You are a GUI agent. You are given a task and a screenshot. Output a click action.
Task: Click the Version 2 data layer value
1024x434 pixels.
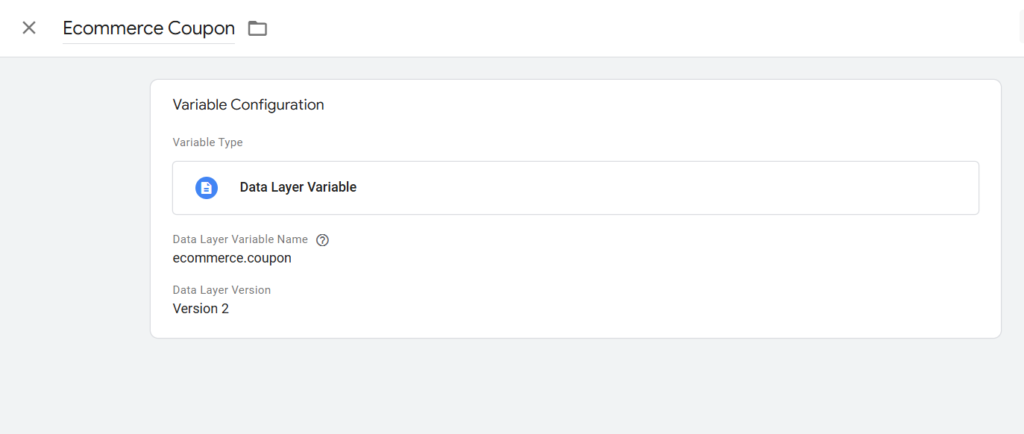point(200,309)
